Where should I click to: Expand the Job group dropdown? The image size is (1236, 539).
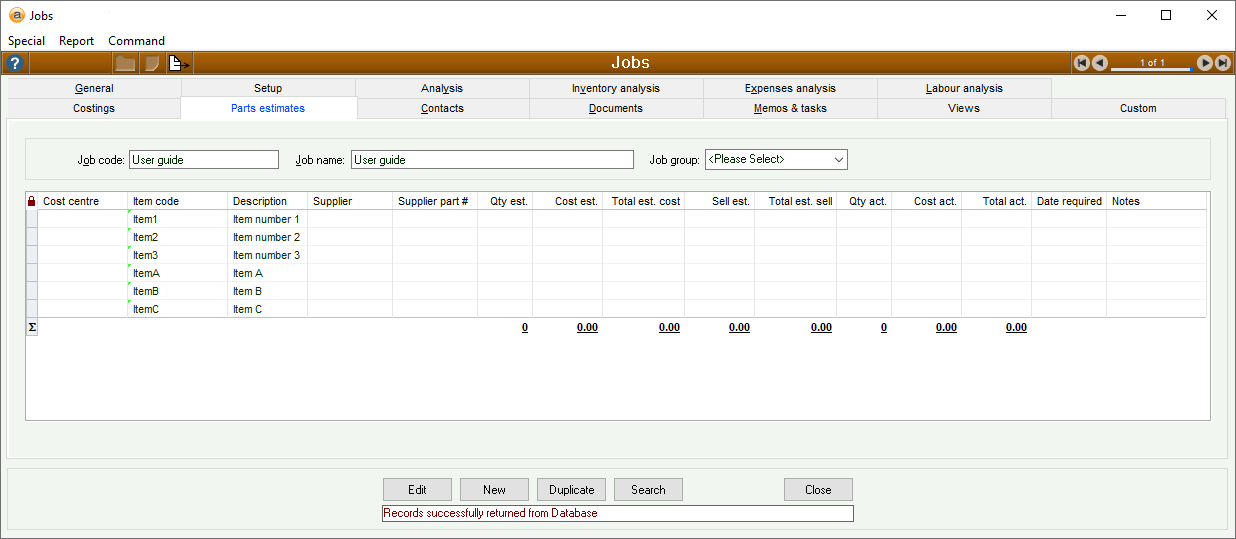point(838,159)
